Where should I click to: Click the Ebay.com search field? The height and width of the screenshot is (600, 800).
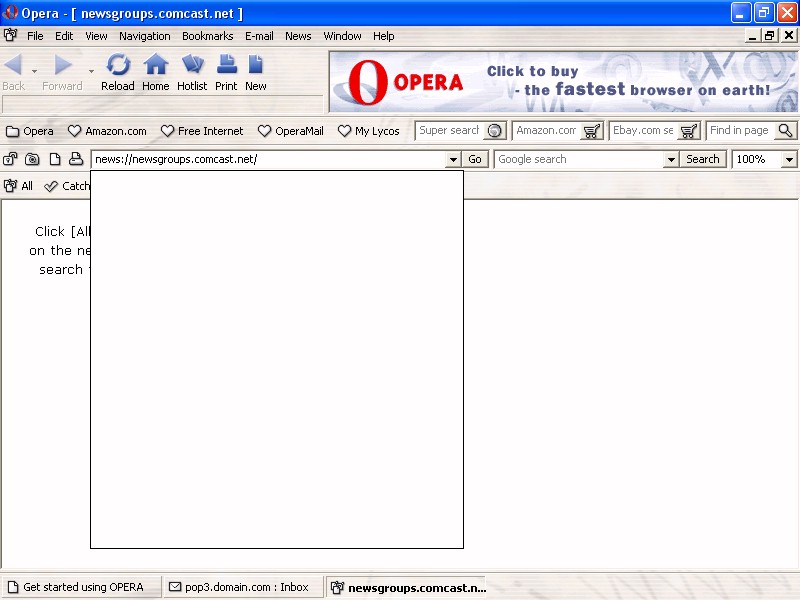pyautogui.click(x=643, y=131)
